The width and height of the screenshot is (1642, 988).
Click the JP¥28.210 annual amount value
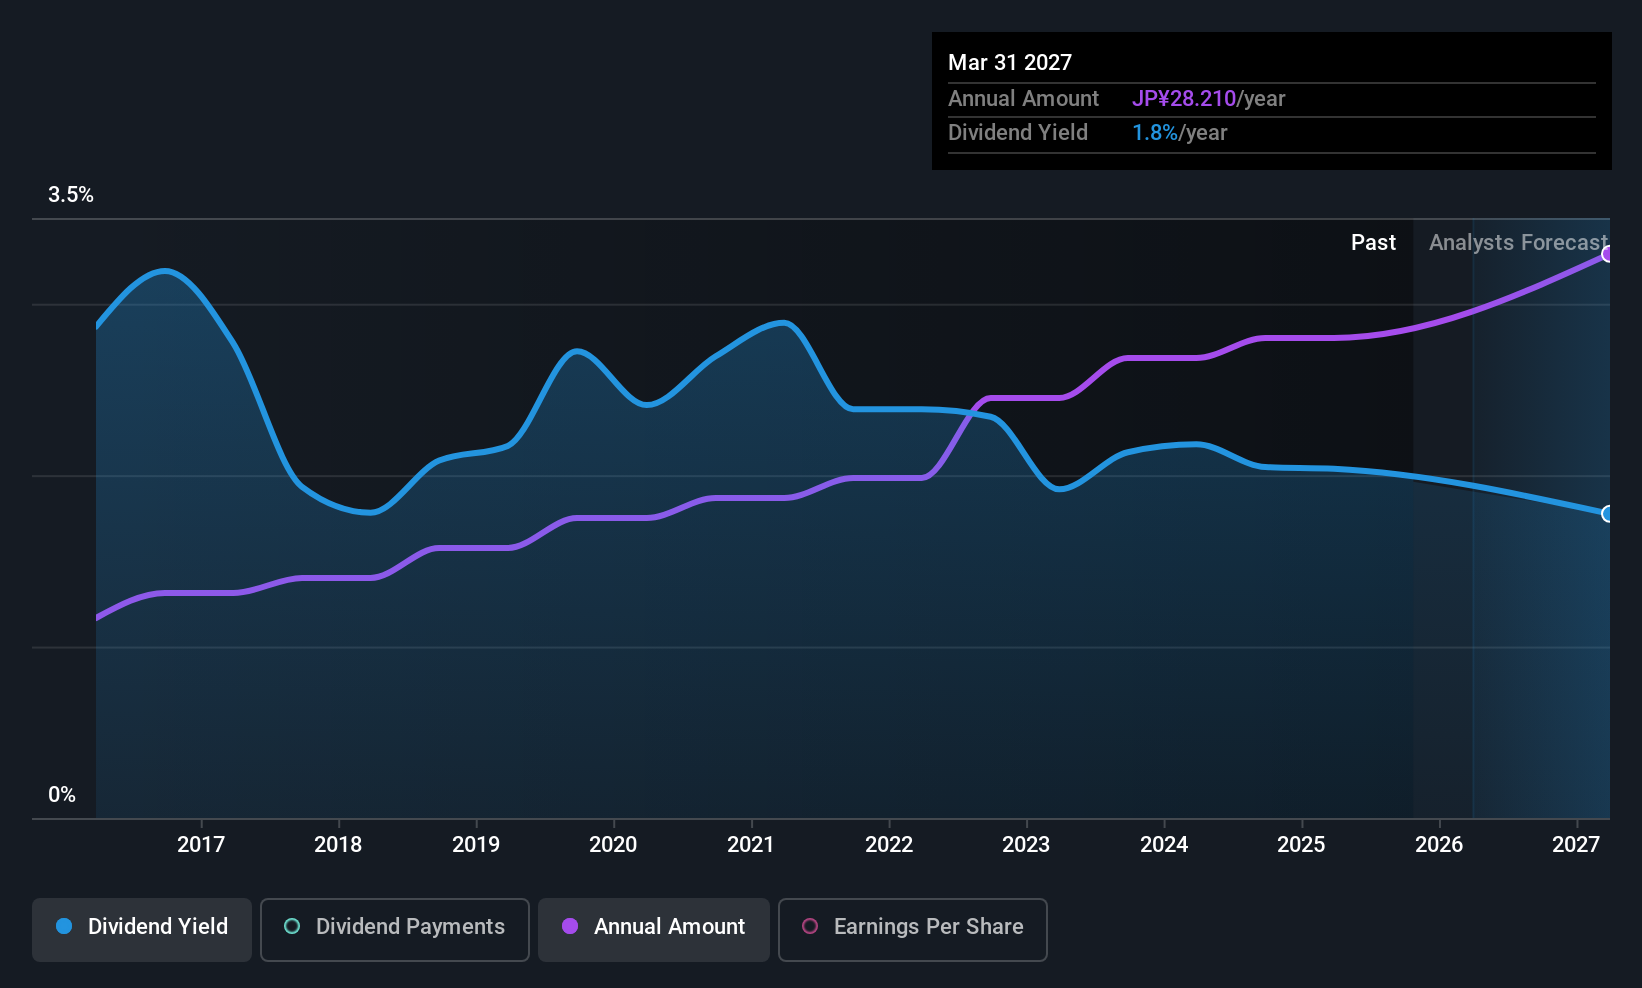1184,99
